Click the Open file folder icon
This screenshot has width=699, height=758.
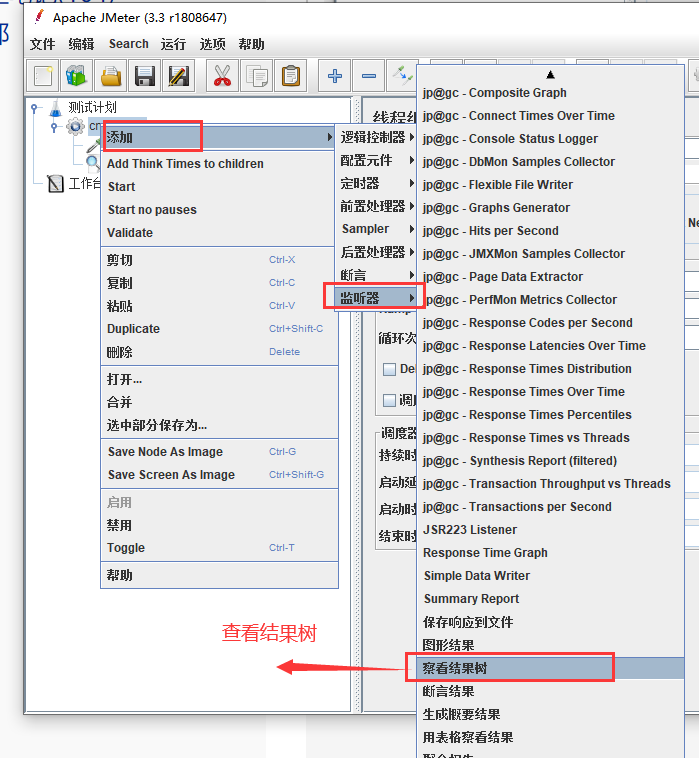coord(111,76)
